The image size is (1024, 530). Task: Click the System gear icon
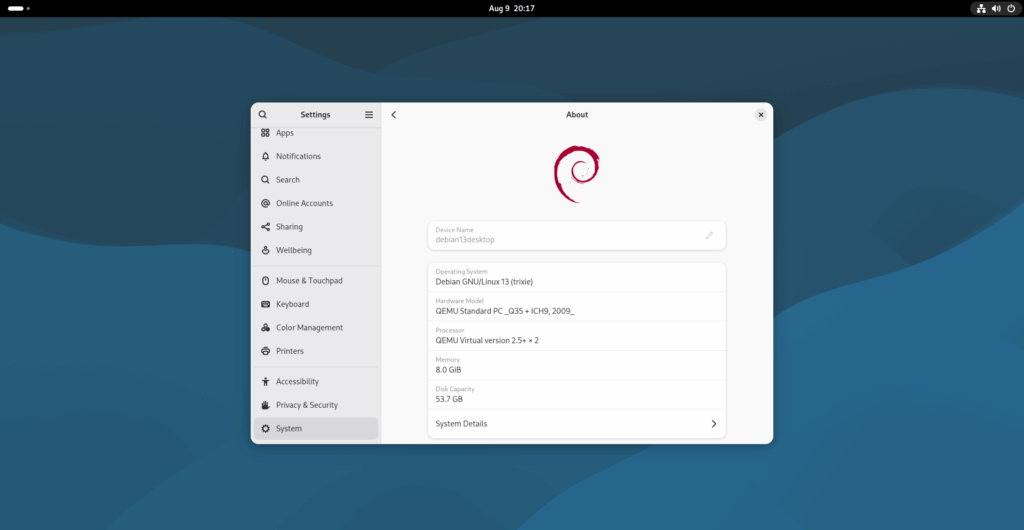click(x=265, y=428)
